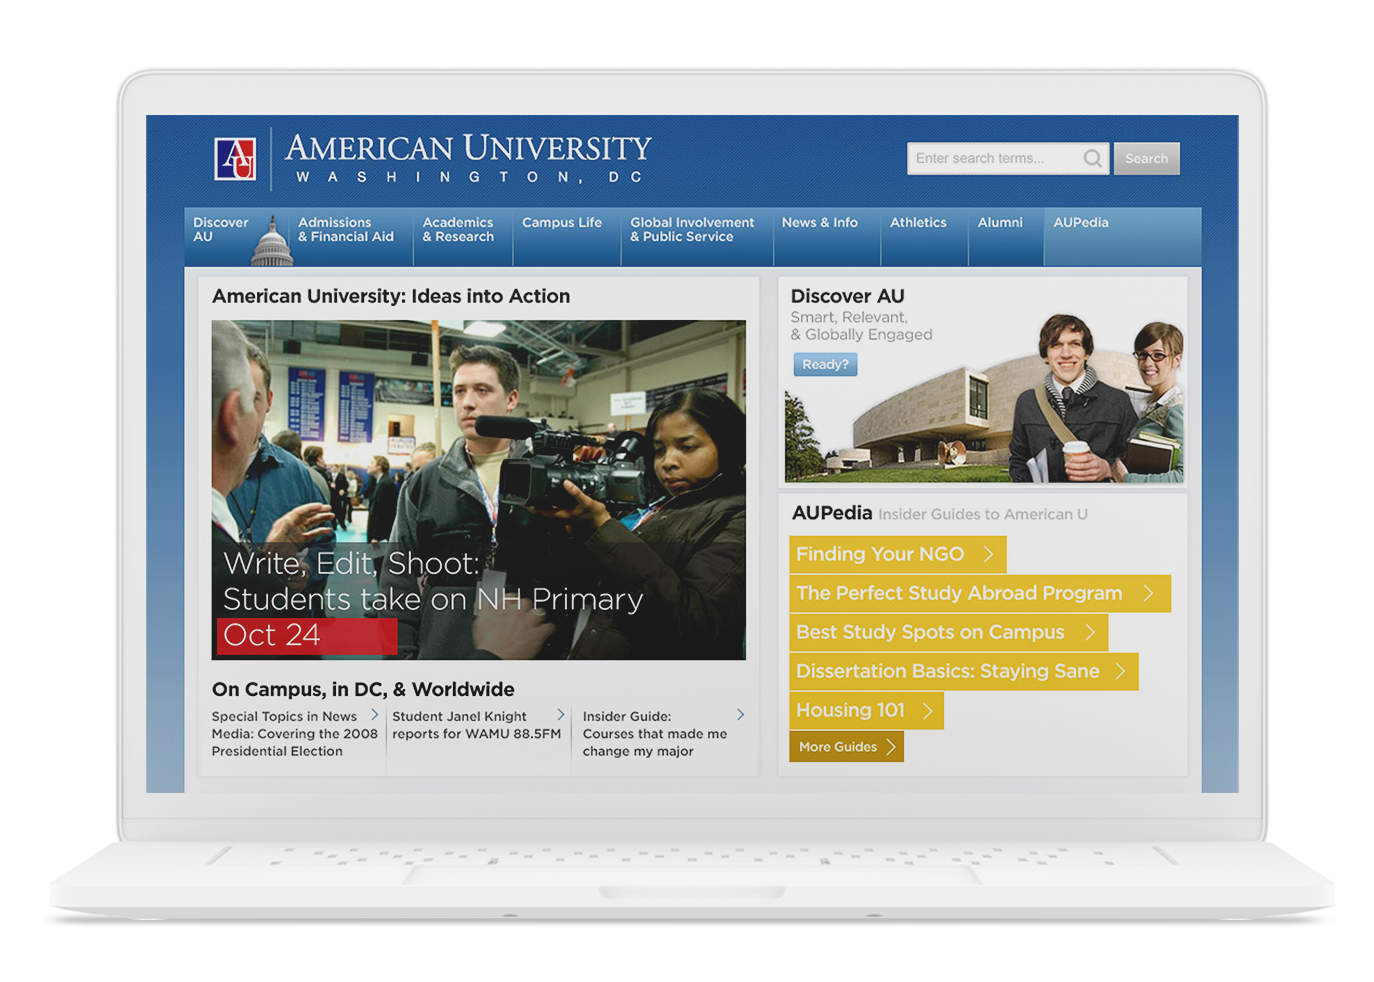Open Special Topics in News Media story
Image resolution: width=1374 pixels, height=982 pixels.
(x=295, y=734)
